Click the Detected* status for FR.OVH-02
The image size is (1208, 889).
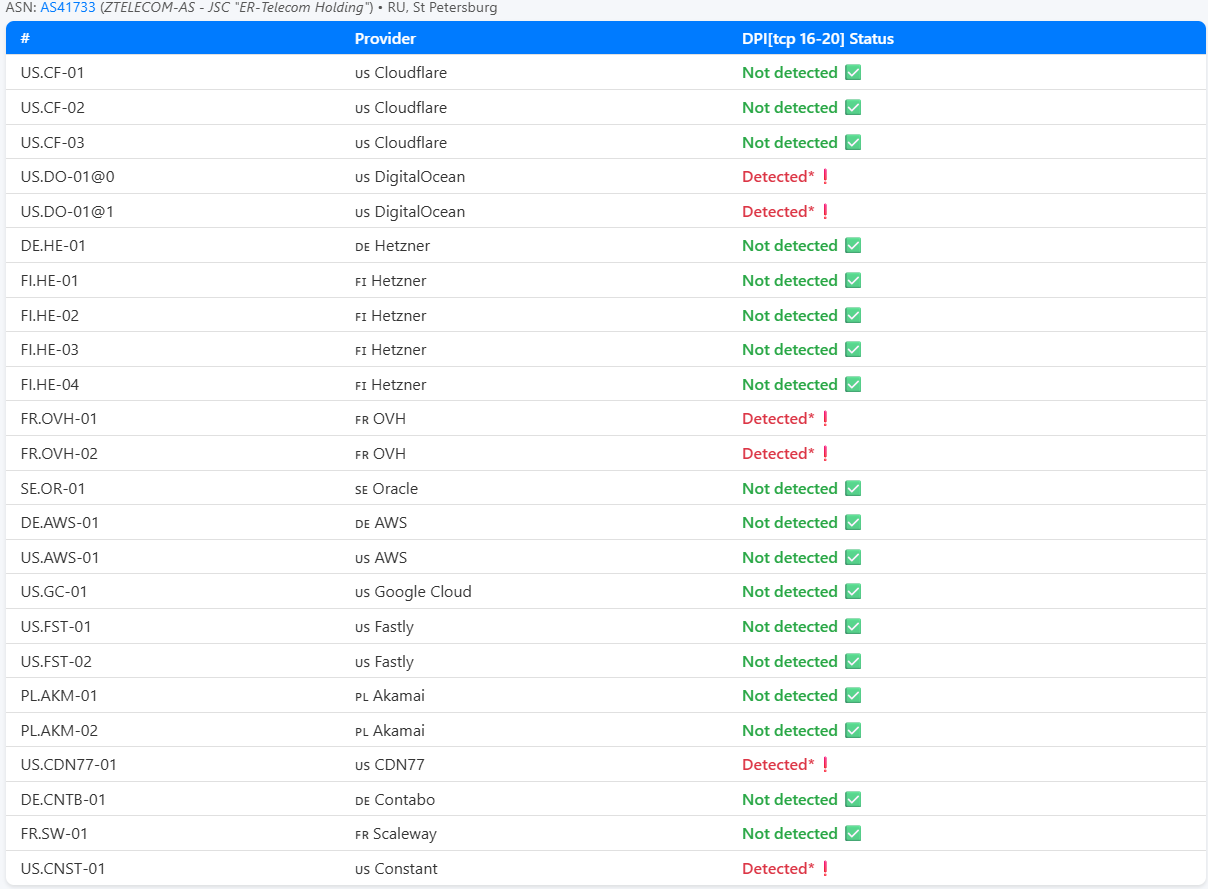[x=778, y=454]
